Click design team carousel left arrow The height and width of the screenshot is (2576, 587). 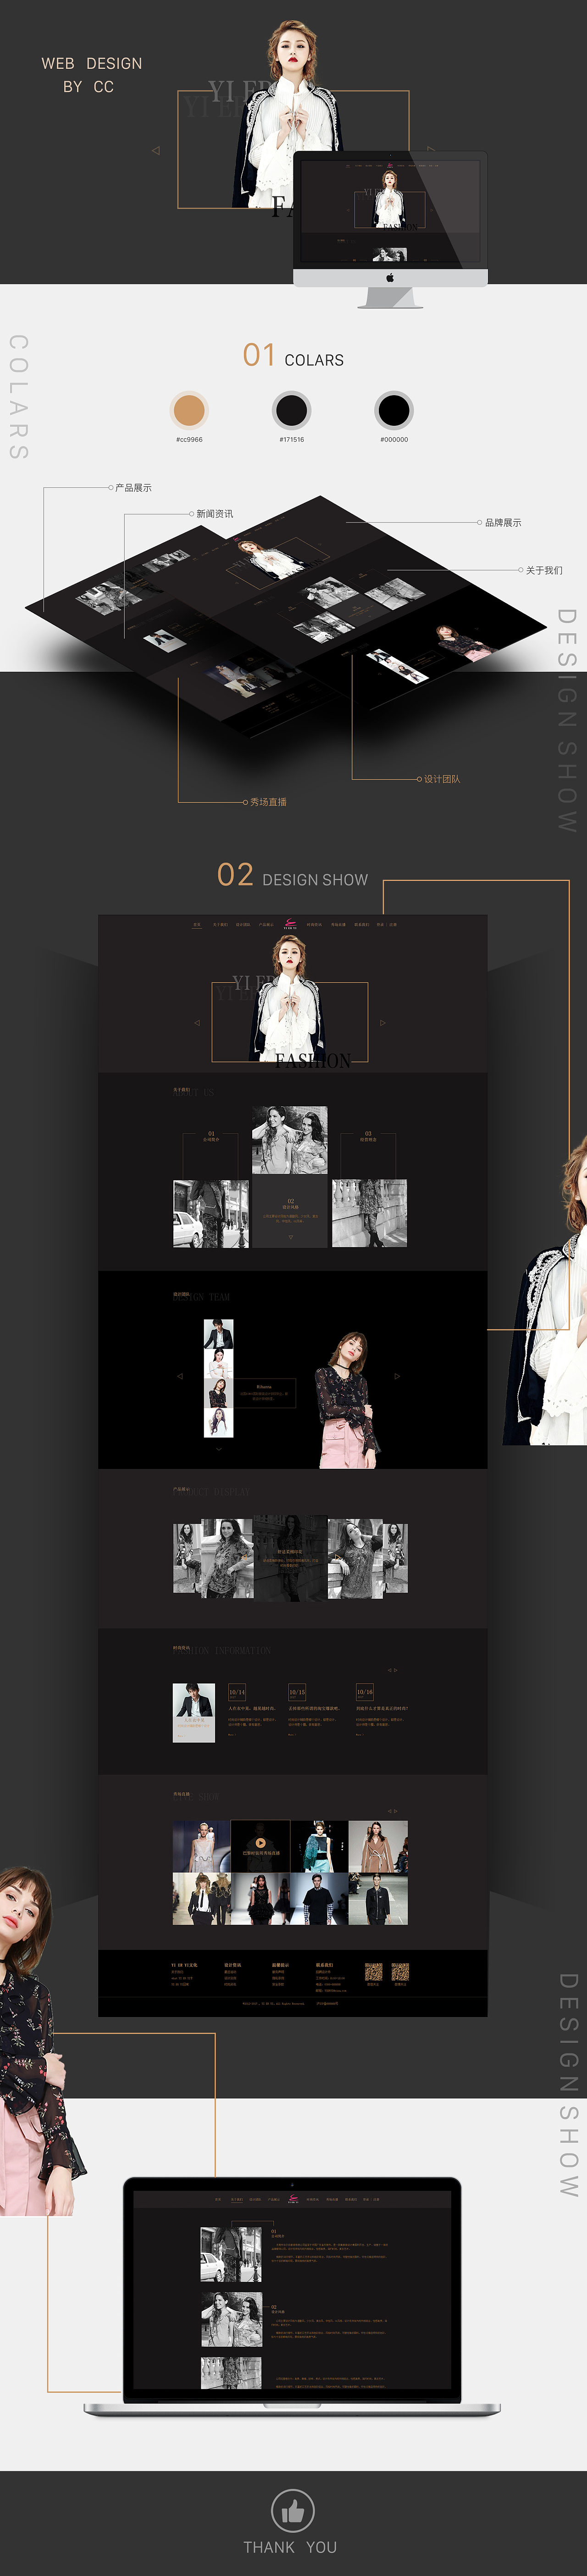[180, 1376]
